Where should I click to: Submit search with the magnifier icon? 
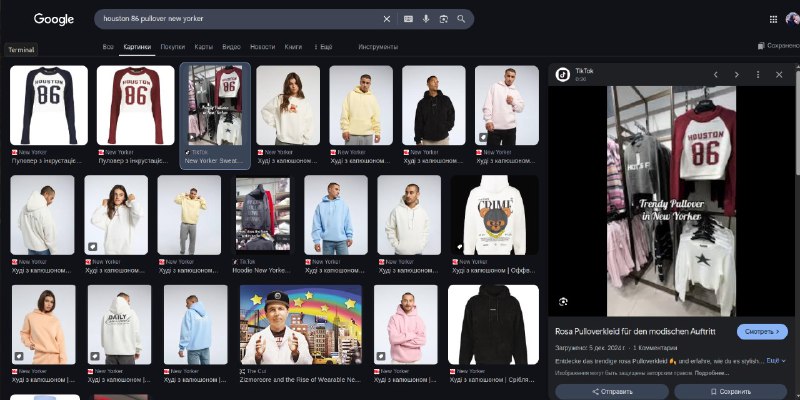[461, 19]
